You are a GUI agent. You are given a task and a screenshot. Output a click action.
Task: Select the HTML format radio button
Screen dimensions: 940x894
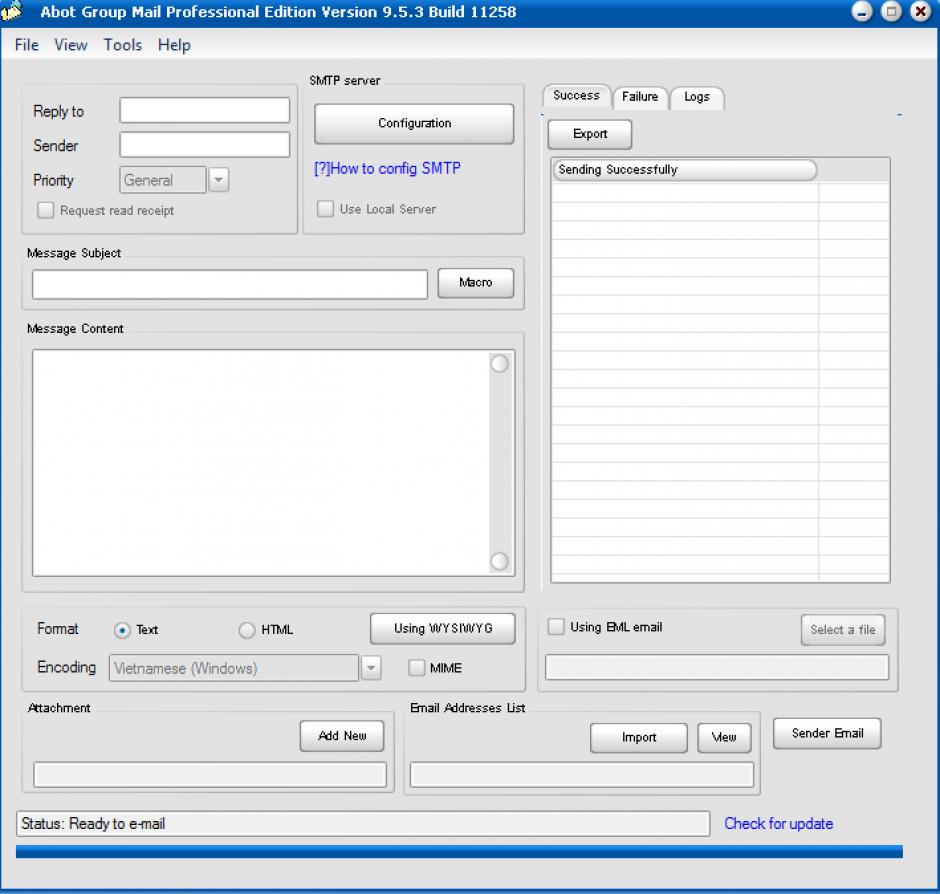tap(247, 630)
